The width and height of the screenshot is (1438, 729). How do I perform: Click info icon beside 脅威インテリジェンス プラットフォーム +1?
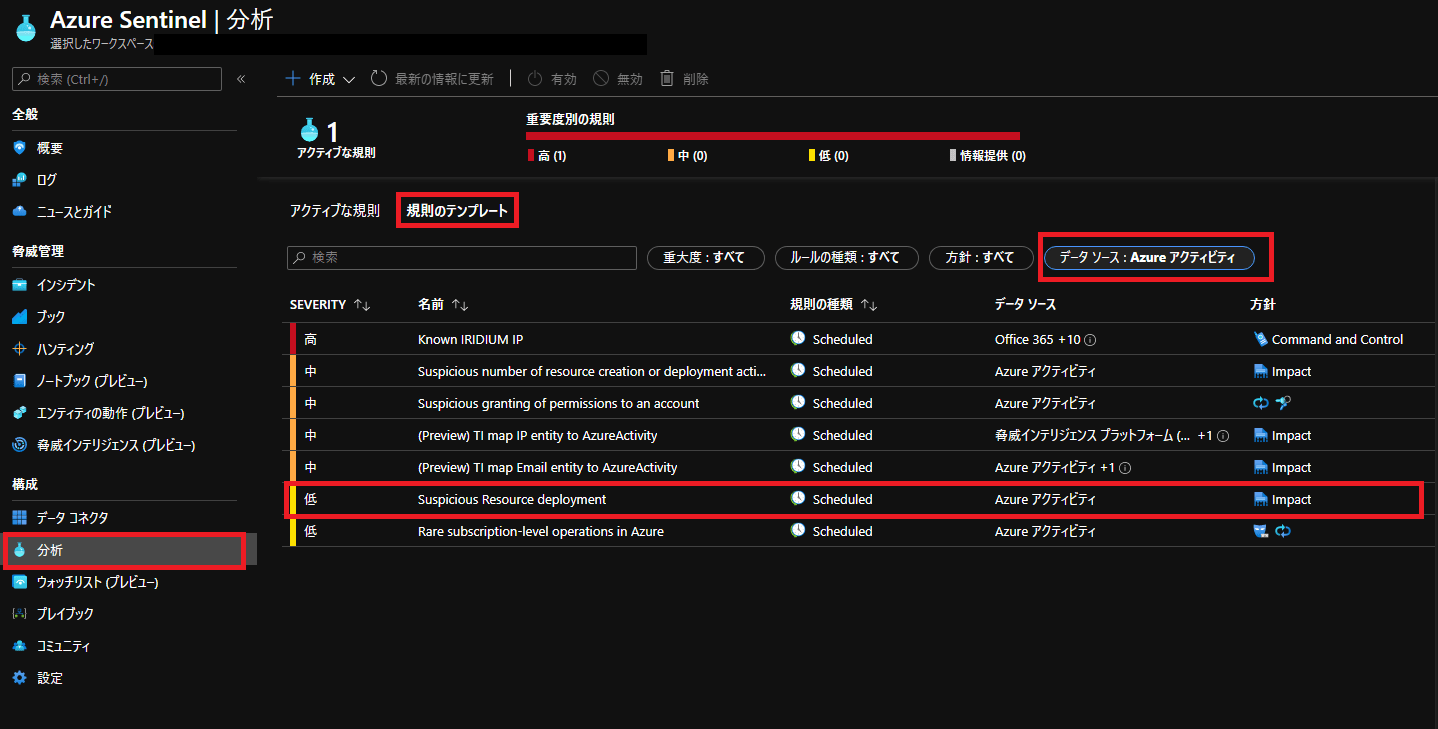click(1223, 436)
